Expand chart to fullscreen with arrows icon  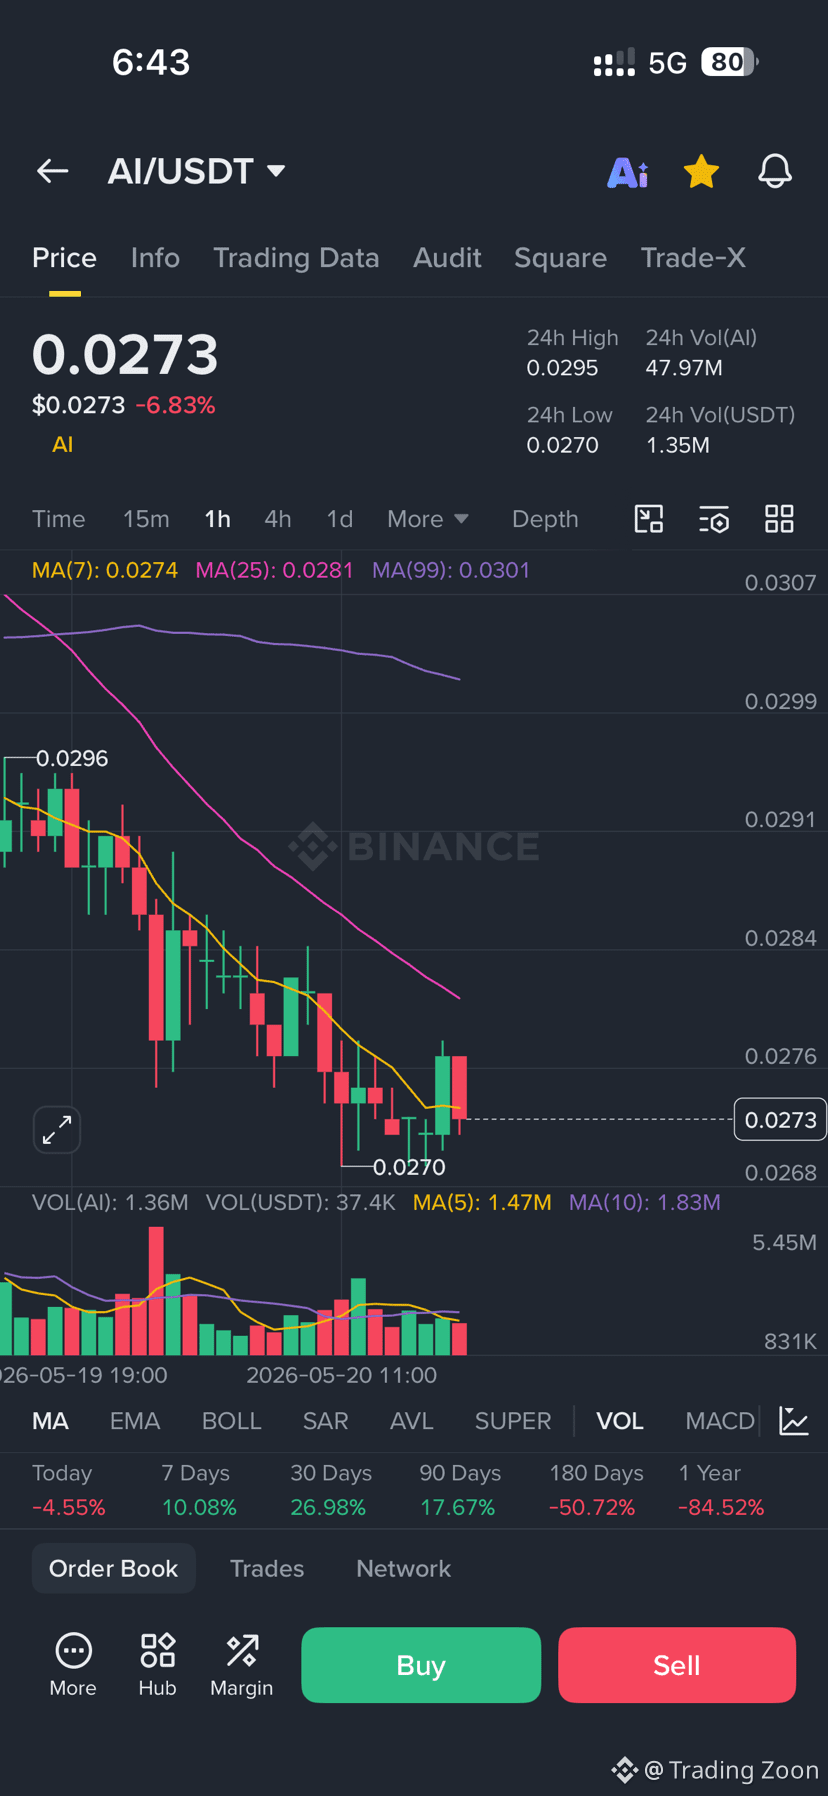point(57,1130)
